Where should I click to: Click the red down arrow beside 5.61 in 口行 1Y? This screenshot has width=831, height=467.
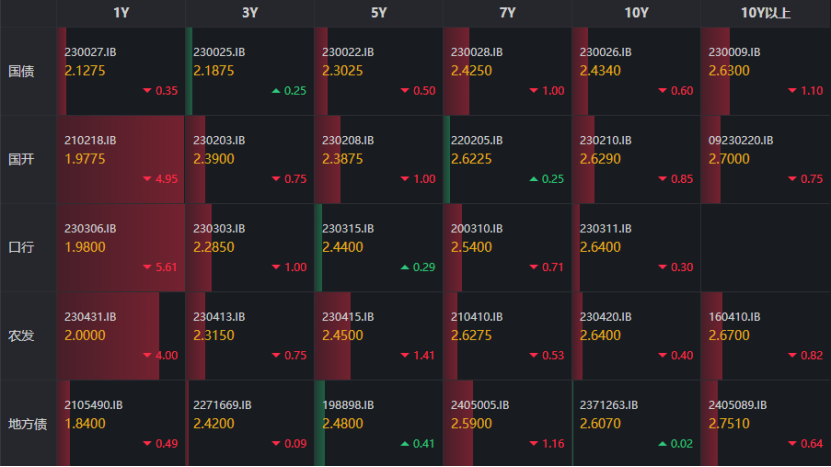[x=148, y=267]
